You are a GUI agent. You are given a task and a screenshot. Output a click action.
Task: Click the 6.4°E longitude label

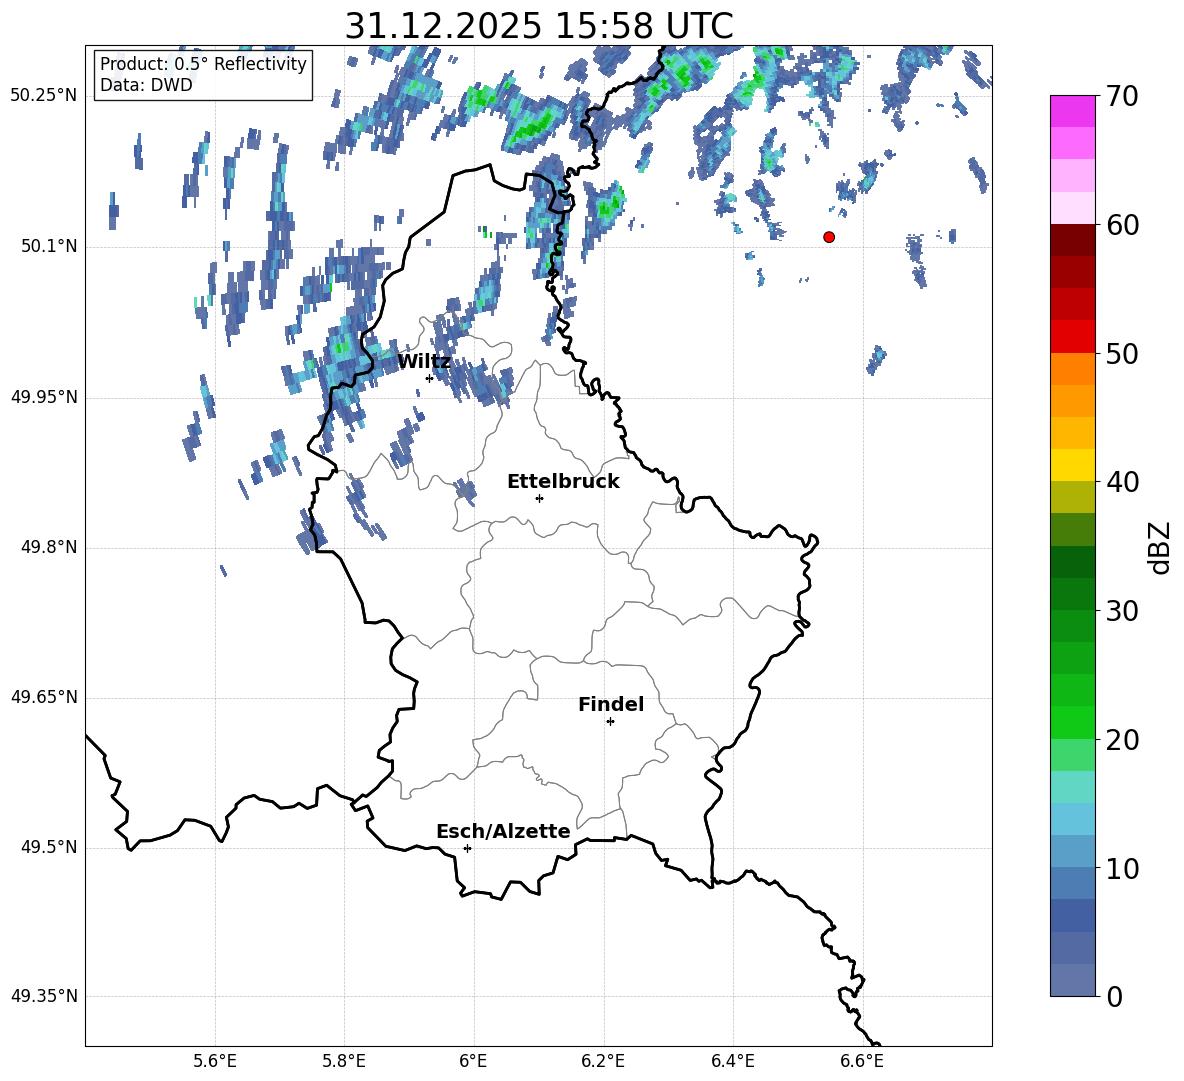733,1062
